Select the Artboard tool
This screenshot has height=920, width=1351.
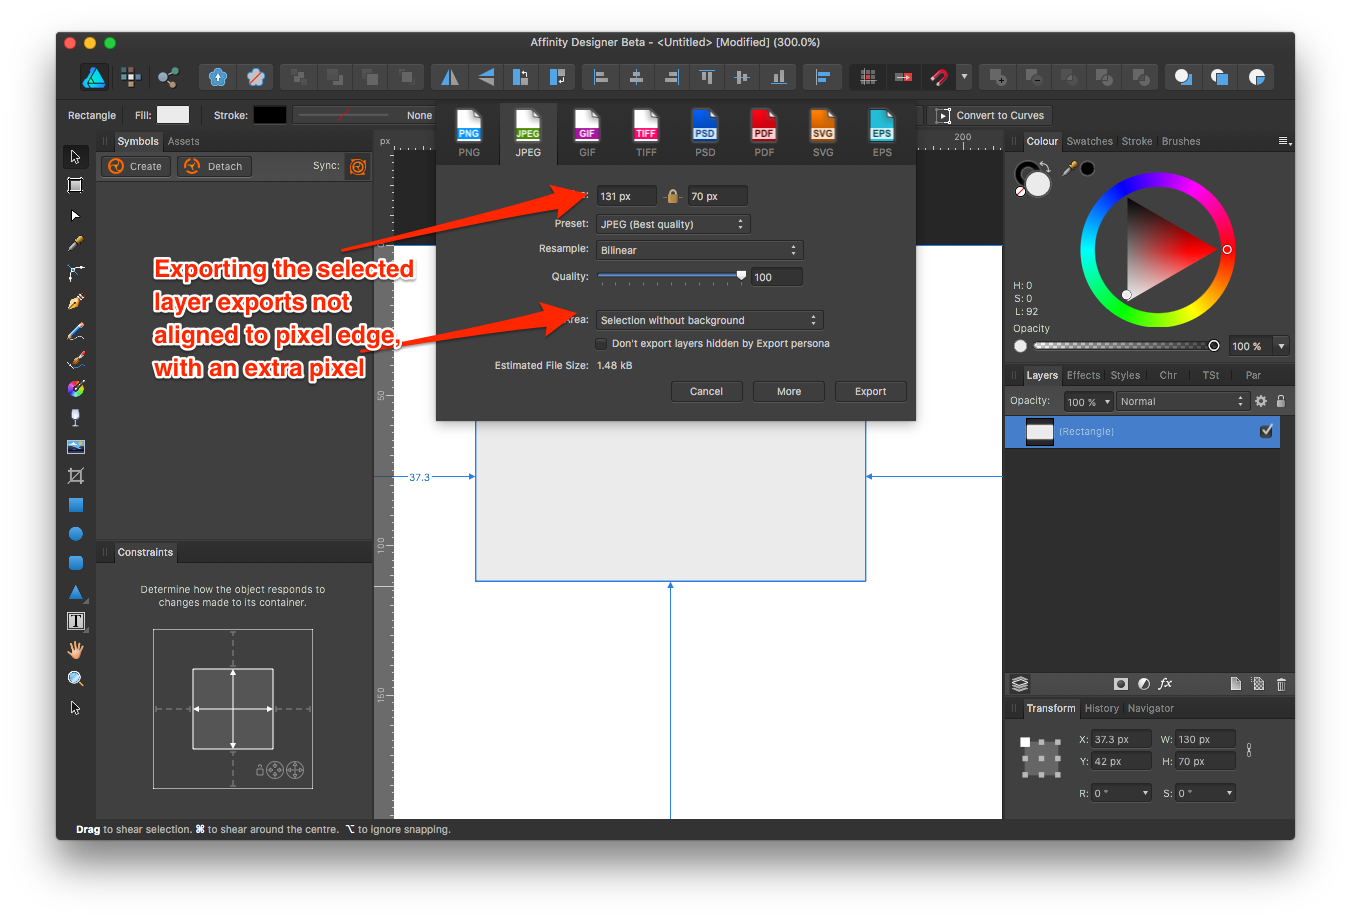(x=75, y=185)
